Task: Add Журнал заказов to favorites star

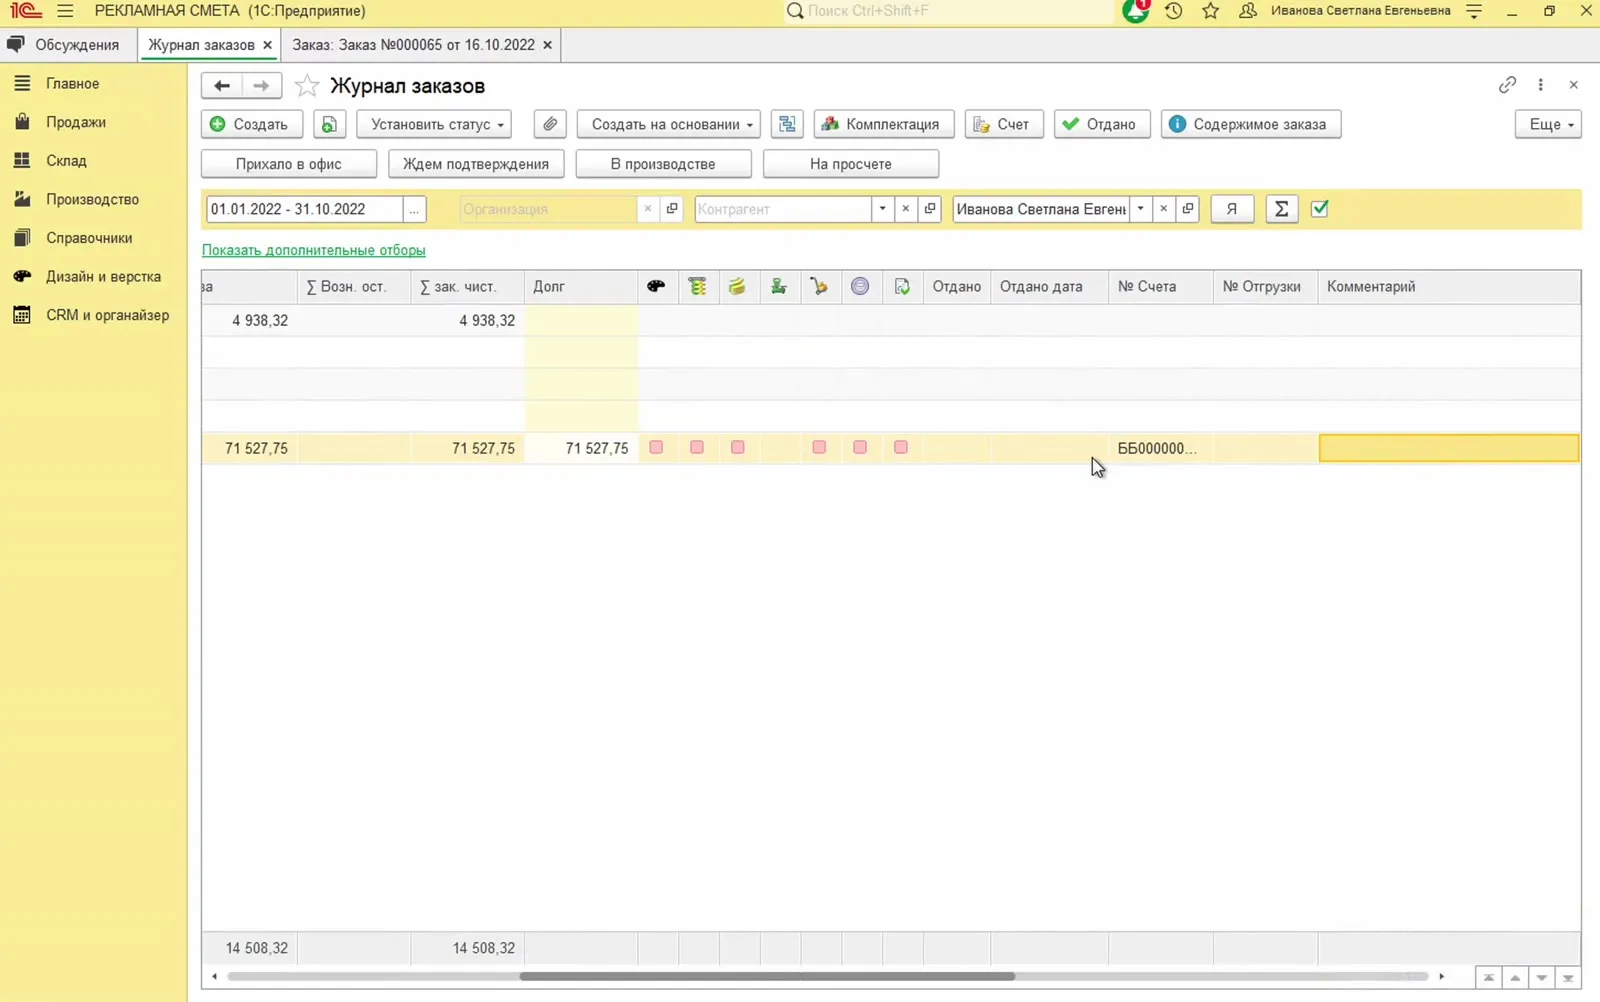Action: [307, 86]
